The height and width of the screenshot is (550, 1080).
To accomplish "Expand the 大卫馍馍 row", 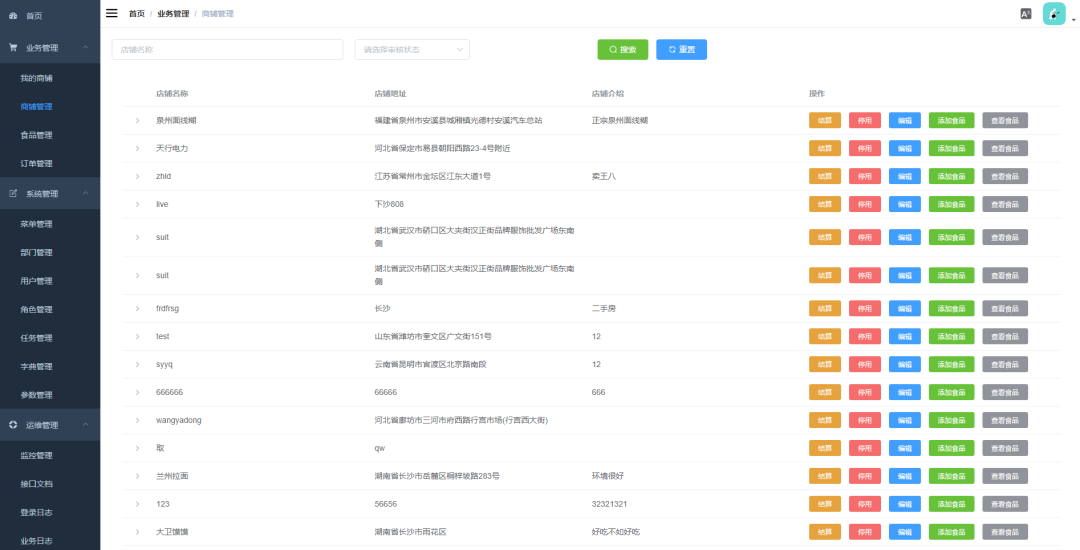I will coord(137,532).
